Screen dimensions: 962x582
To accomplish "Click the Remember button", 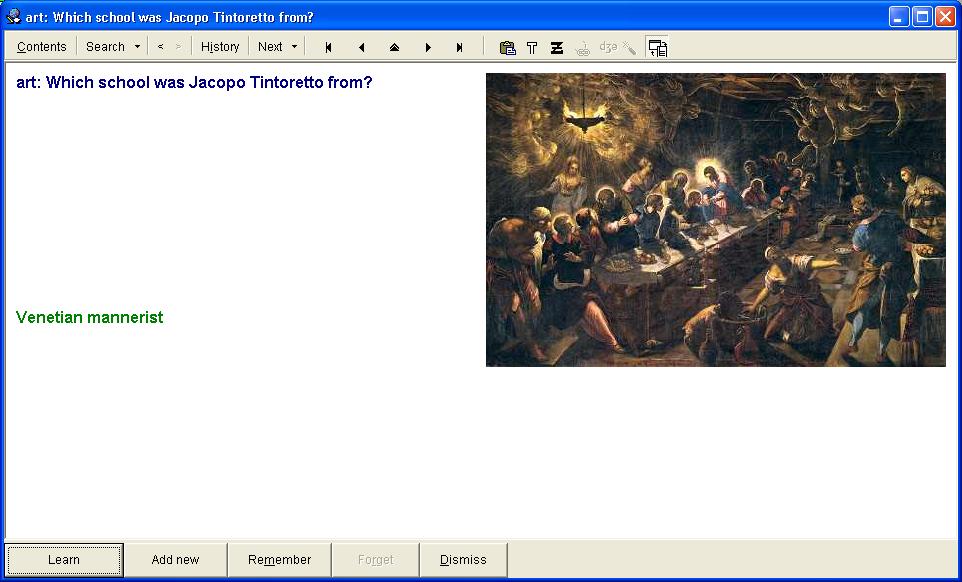I will (279, 560).
